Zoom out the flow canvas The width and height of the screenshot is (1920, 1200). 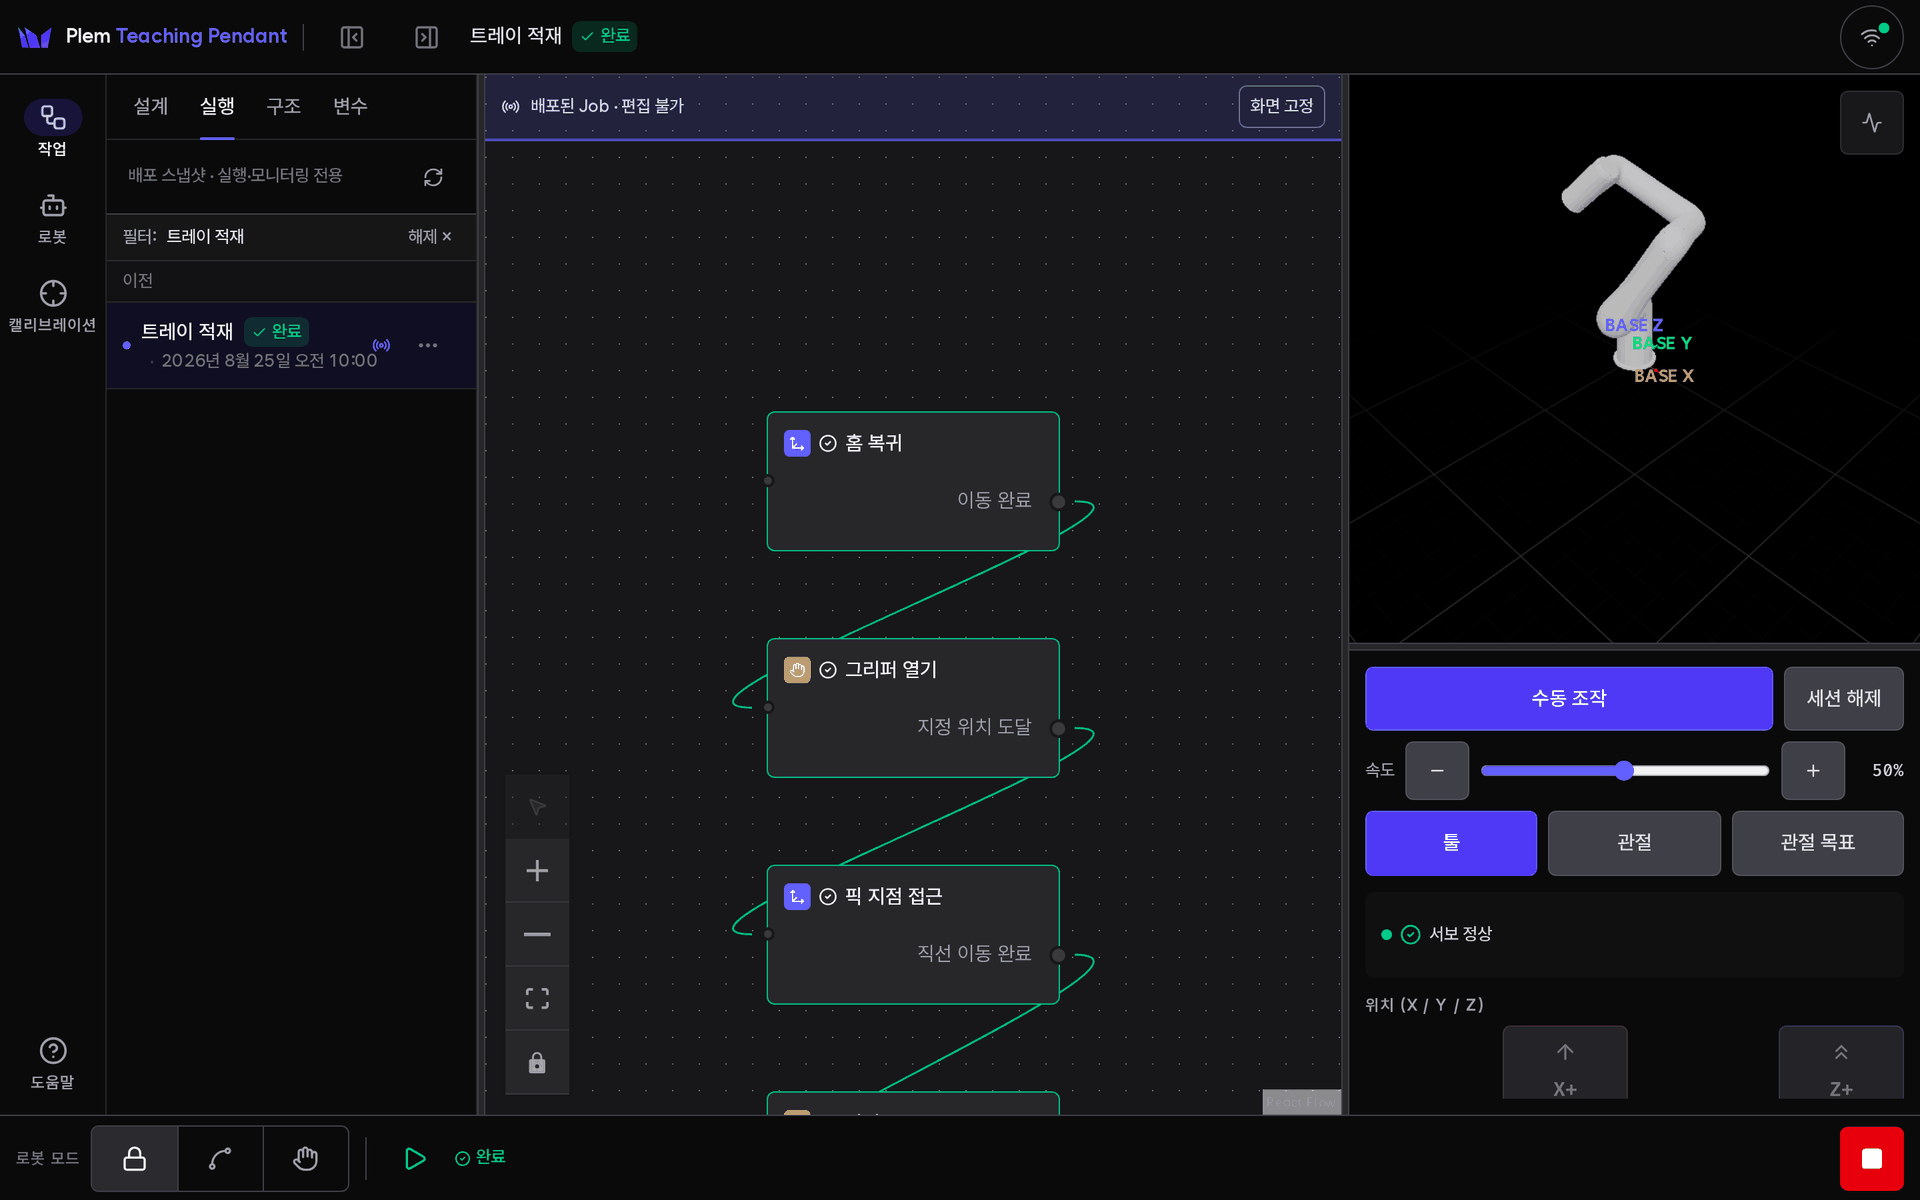(x=537, y=935)
